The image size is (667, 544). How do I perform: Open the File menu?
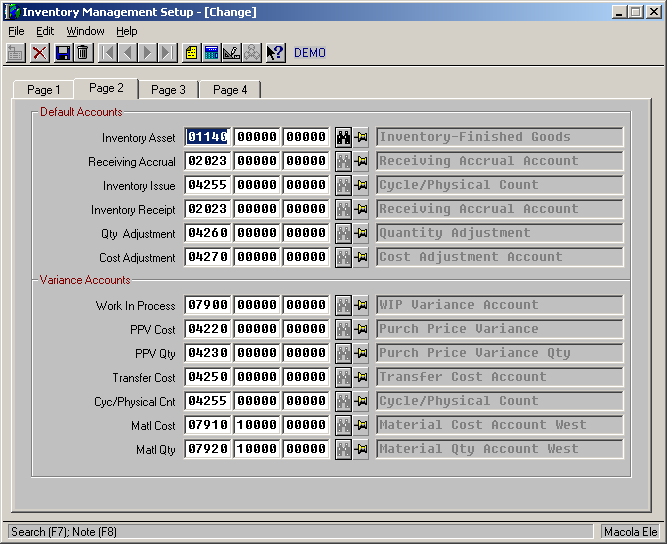(16, 31)
